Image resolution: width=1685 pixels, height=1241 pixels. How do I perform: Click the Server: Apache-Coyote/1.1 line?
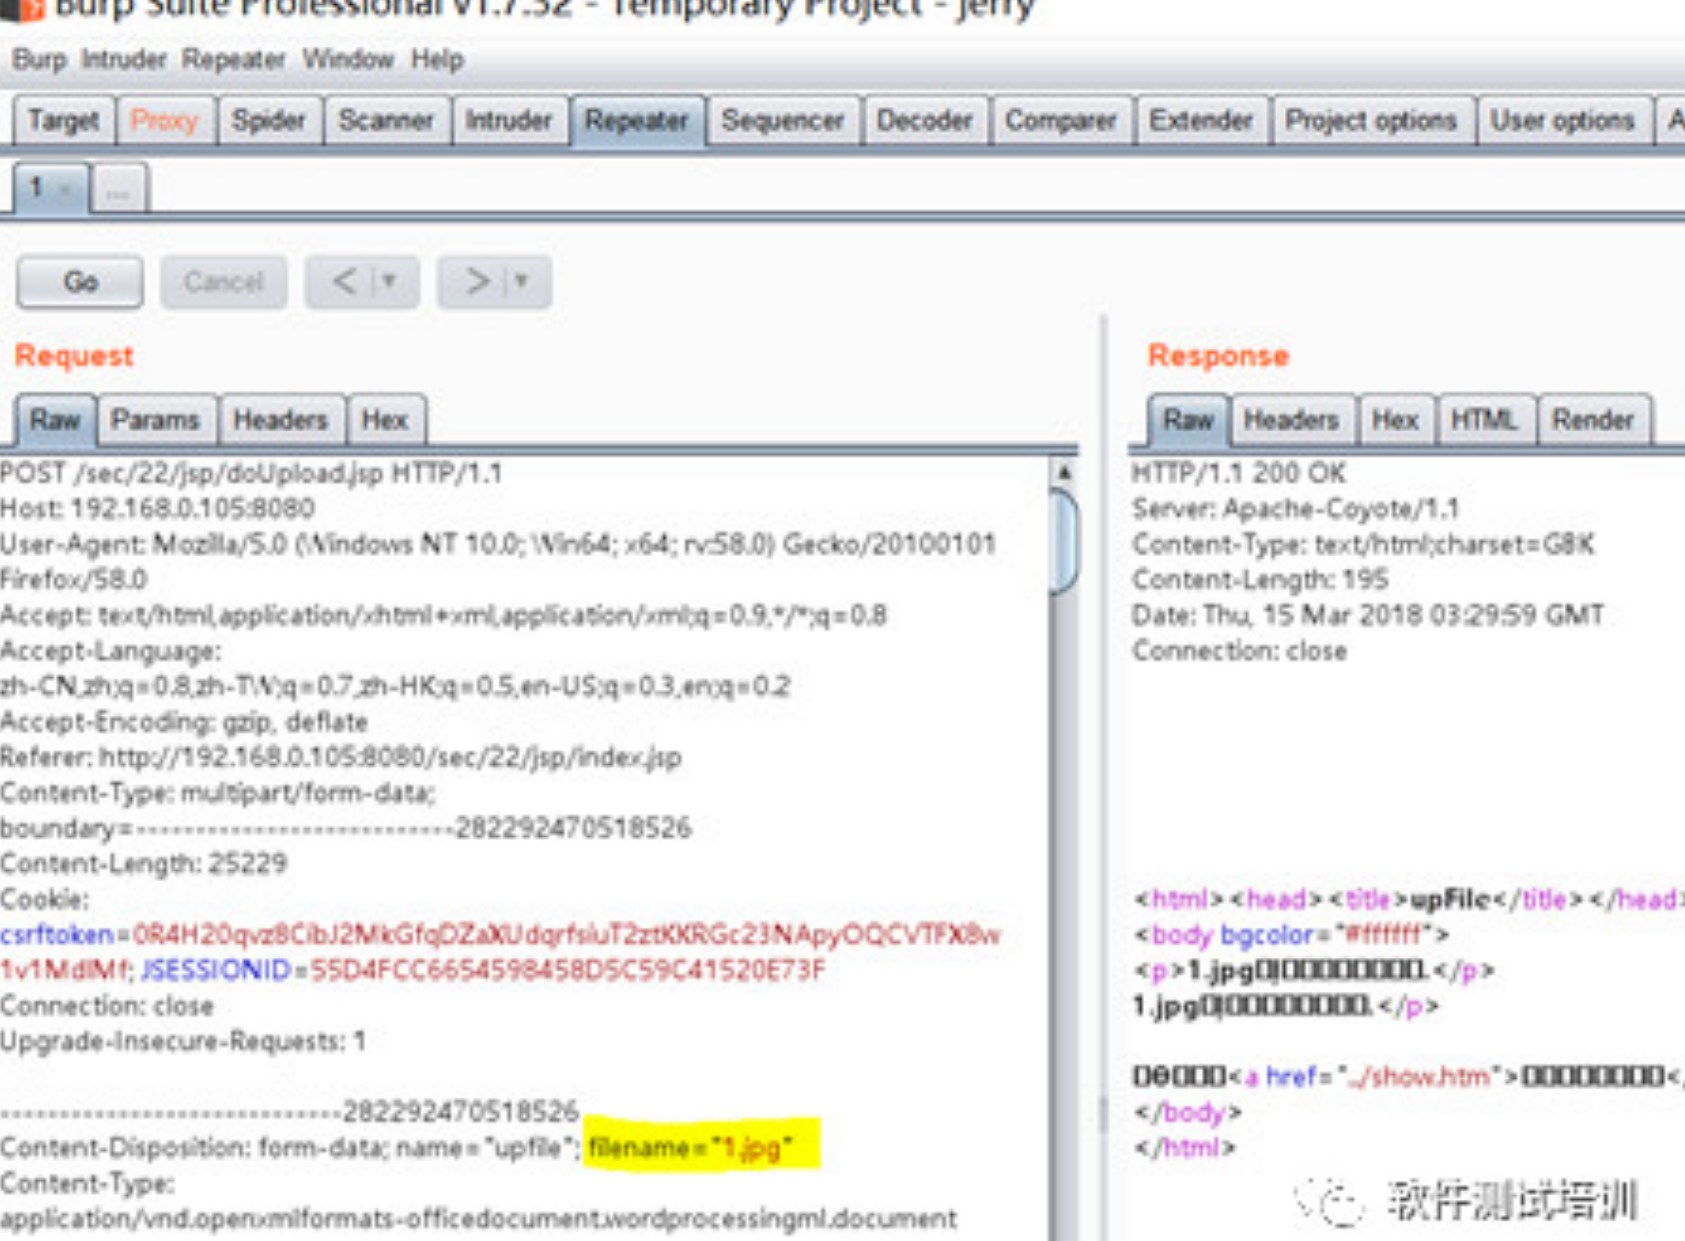(x=1295, y=509)
